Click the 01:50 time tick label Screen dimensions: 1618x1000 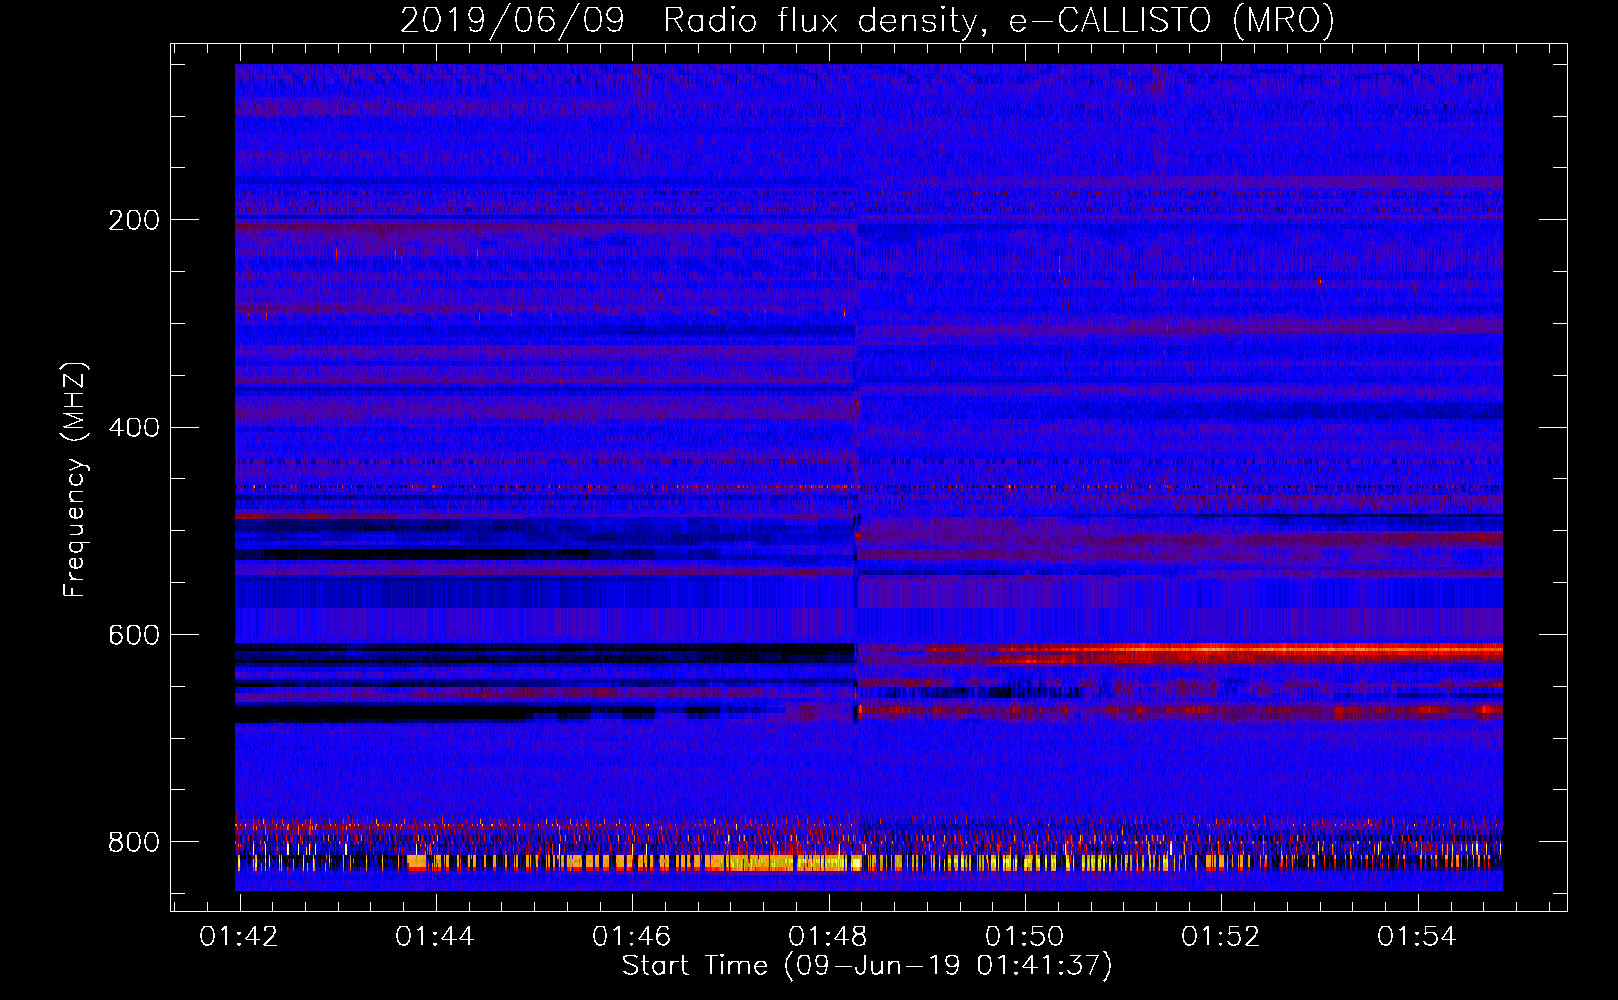pyautogui.click(x=1024, y=937)
